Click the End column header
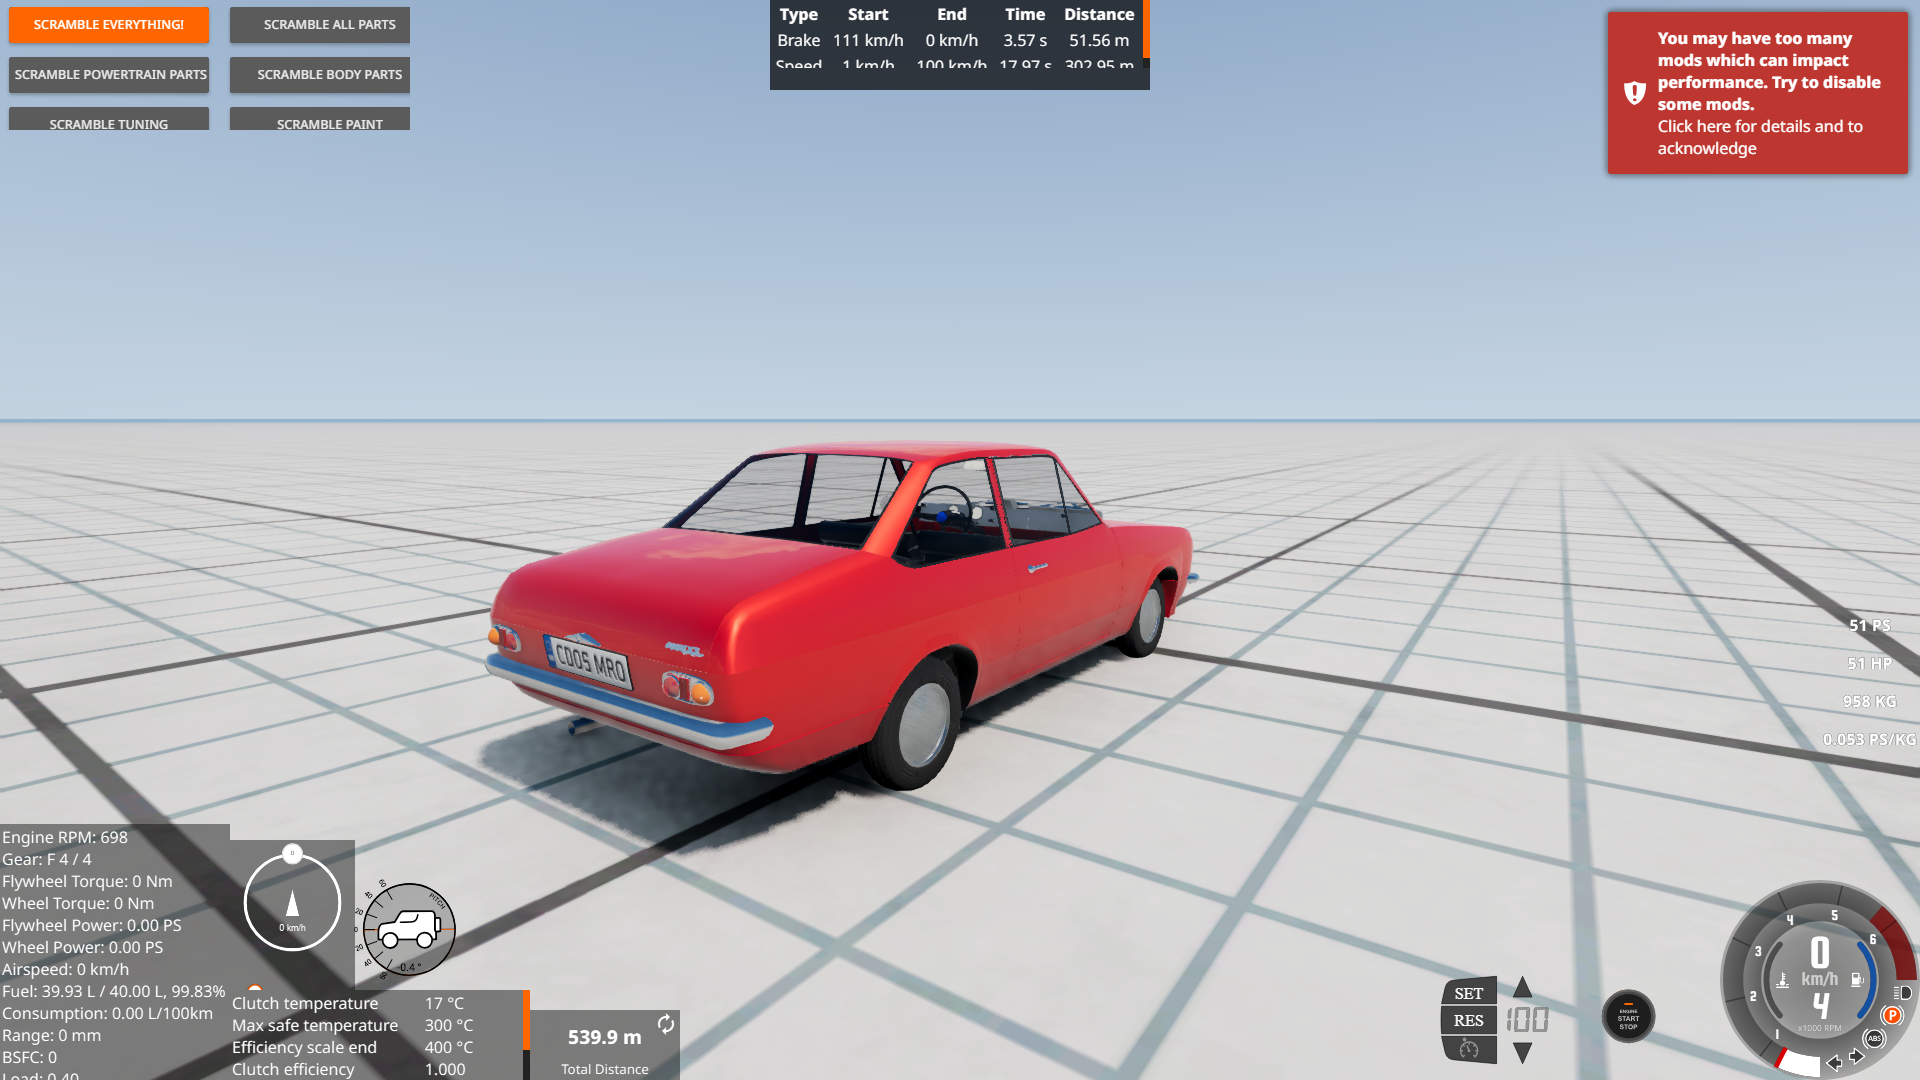 952,14
